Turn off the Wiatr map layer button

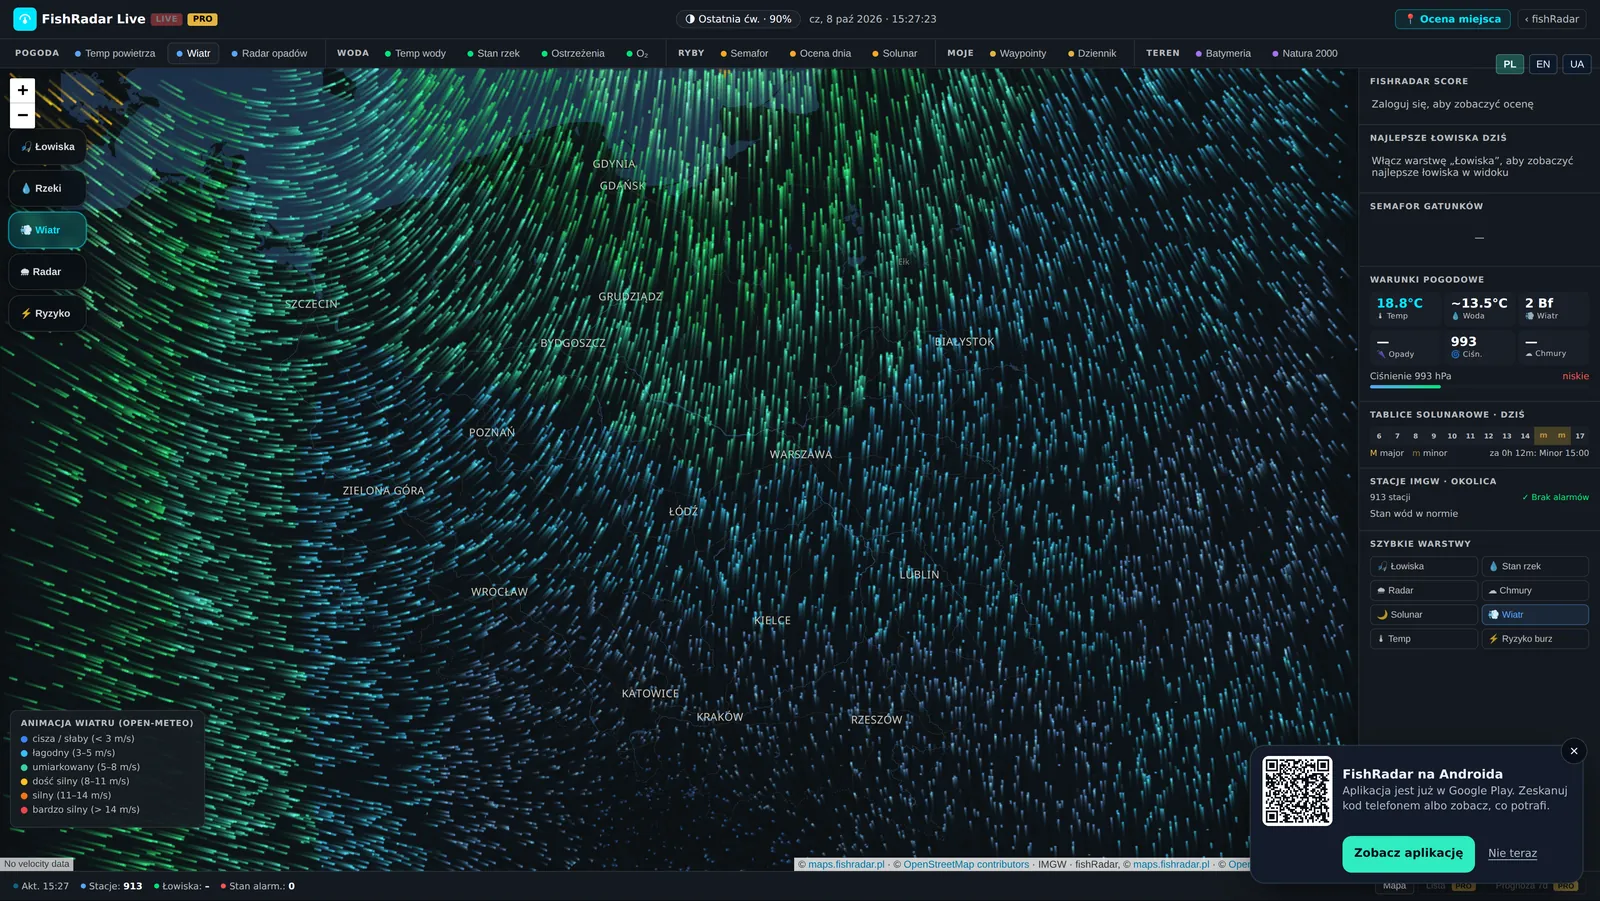47,230
